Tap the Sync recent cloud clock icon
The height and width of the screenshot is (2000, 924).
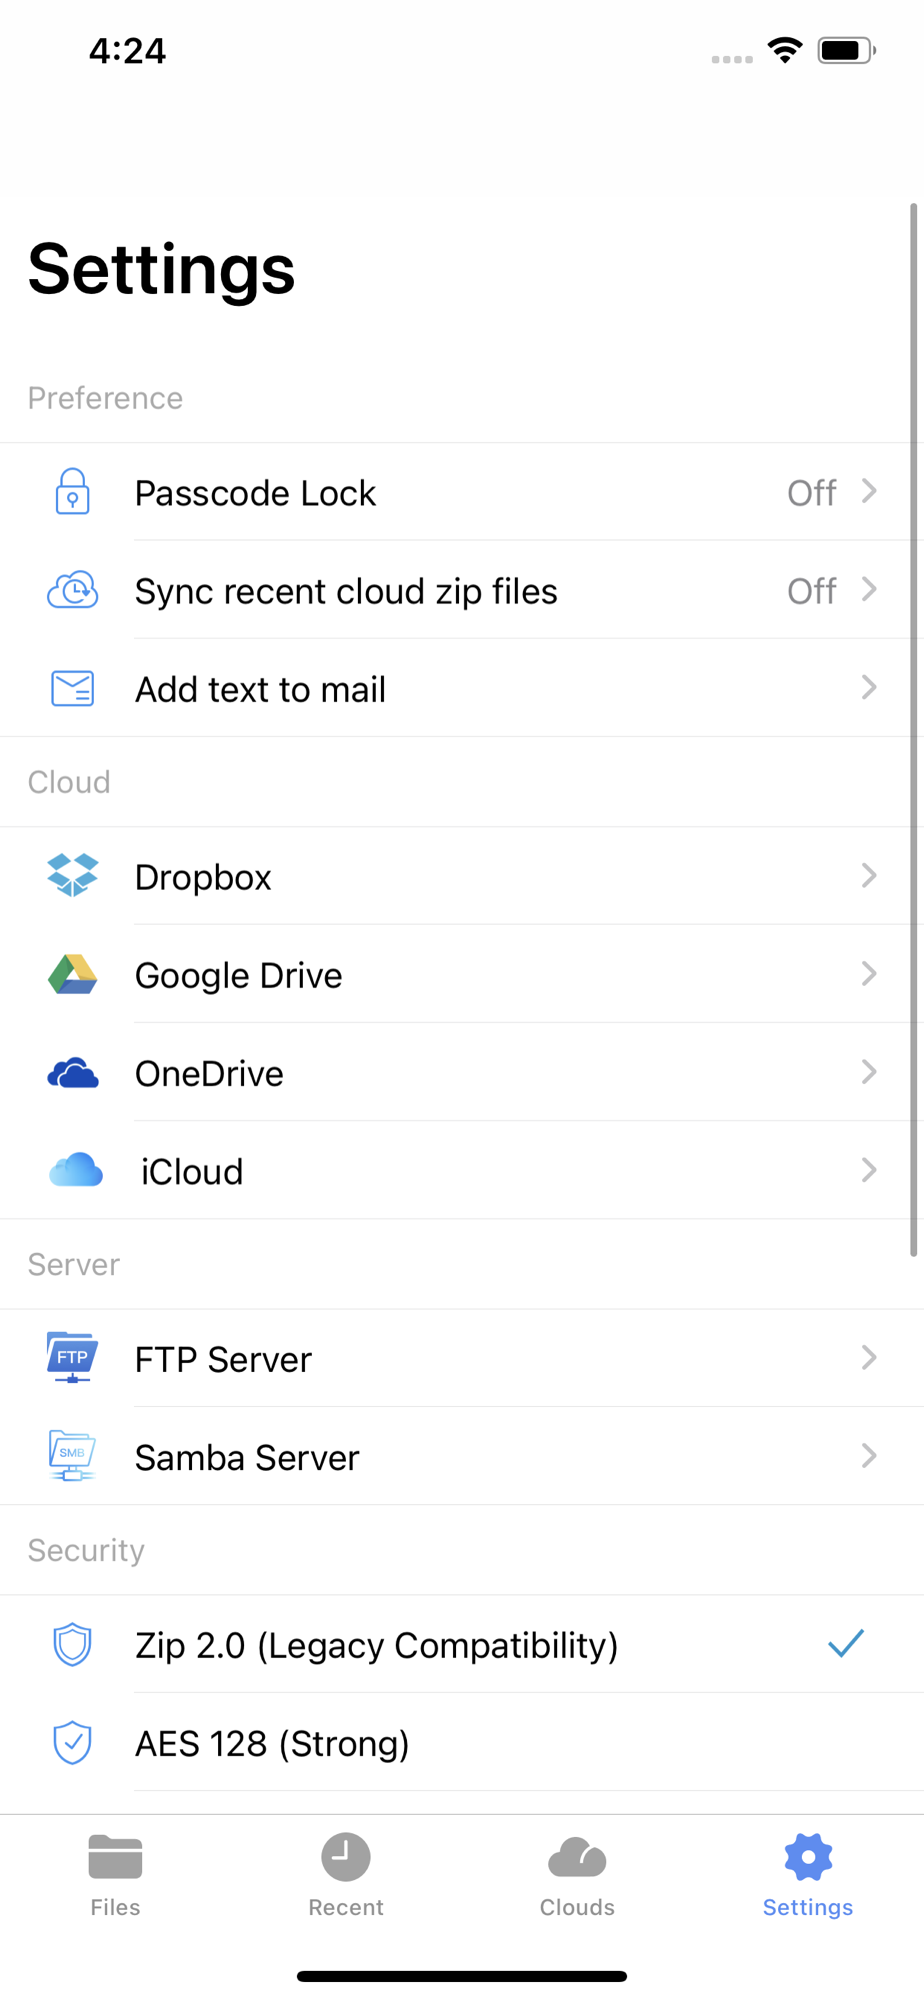pos(73,590)
